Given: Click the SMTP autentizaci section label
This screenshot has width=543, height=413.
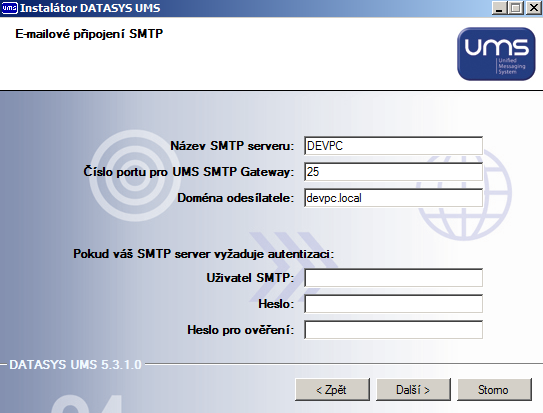Looking at the screenshot, I should [204, 254].
